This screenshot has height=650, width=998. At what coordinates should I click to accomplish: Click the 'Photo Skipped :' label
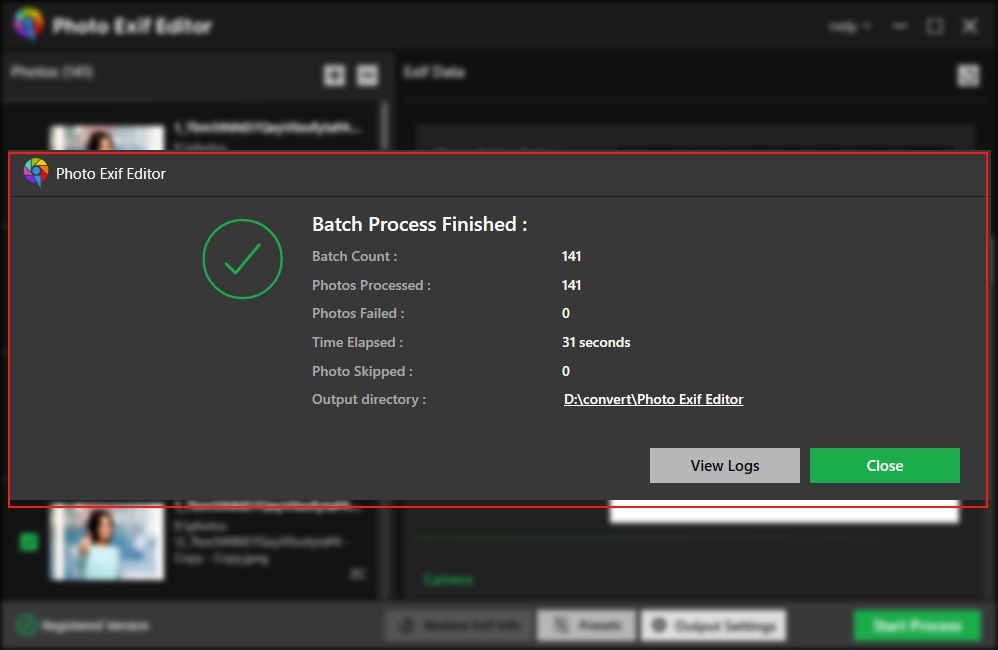(x=362, y=371)
